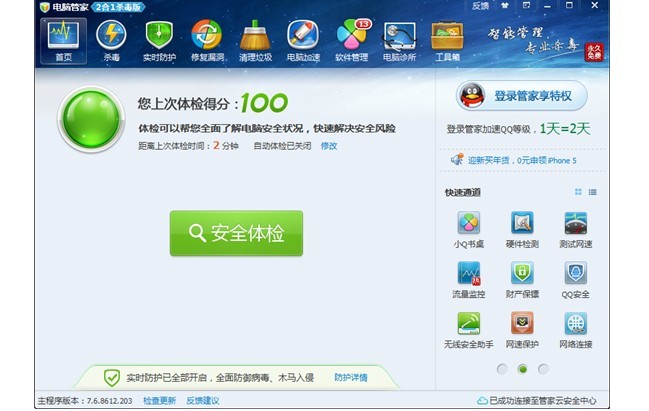The image size is (649, 411).
Task: Click the 快速通道 heading
Action: 463,192
